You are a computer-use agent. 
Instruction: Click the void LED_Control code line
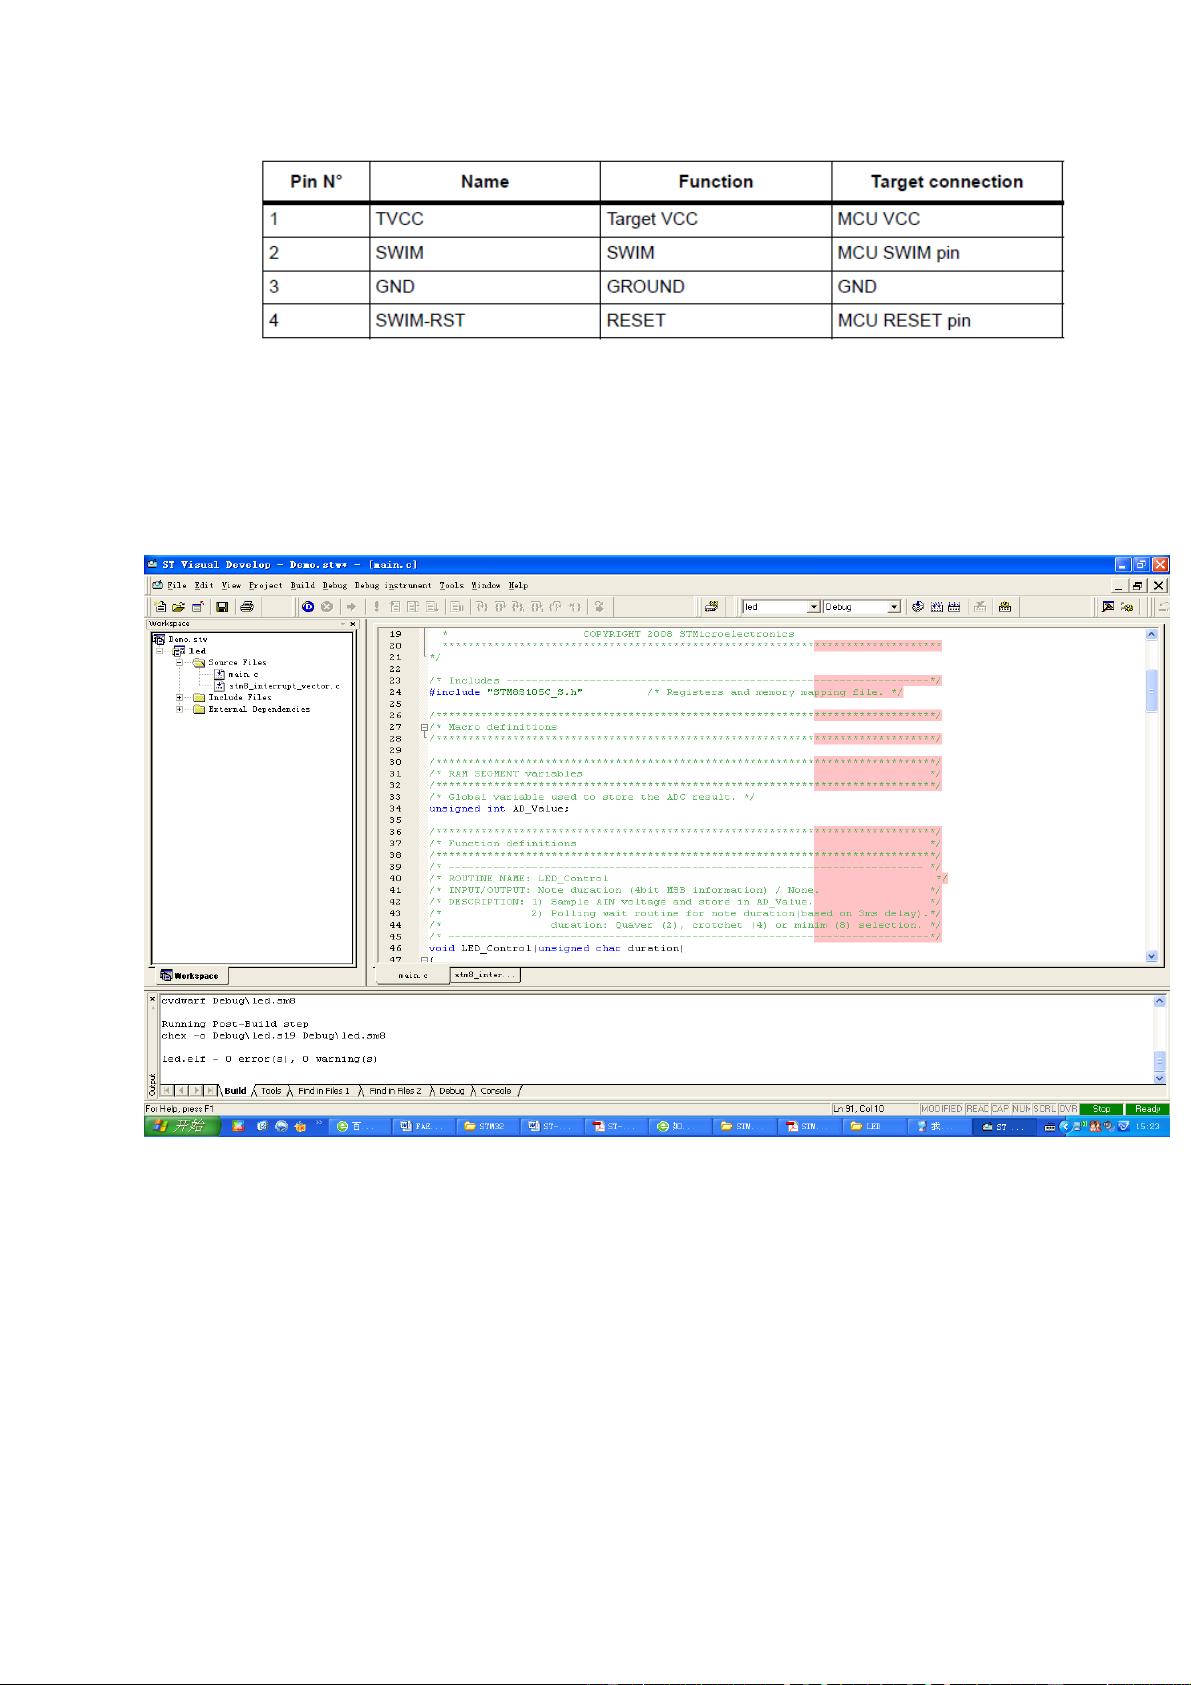556,948
